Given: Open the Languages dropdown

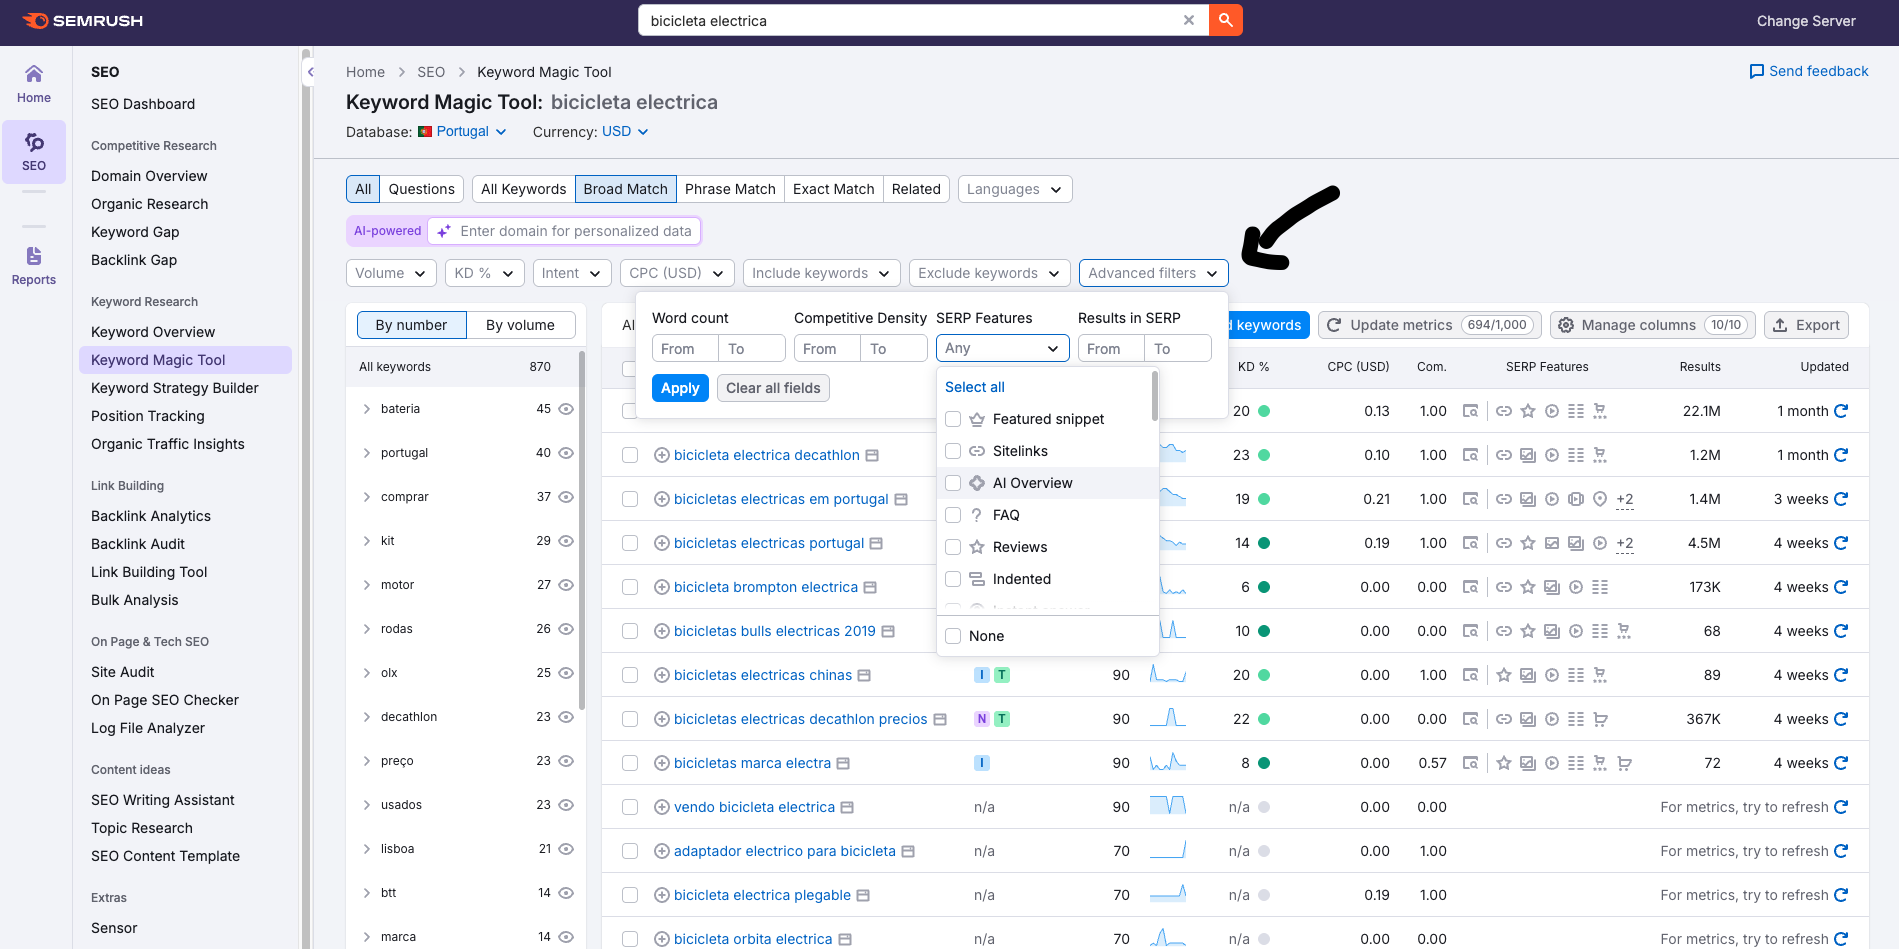Looking at the screenshot, I should tap(1015, 189).
